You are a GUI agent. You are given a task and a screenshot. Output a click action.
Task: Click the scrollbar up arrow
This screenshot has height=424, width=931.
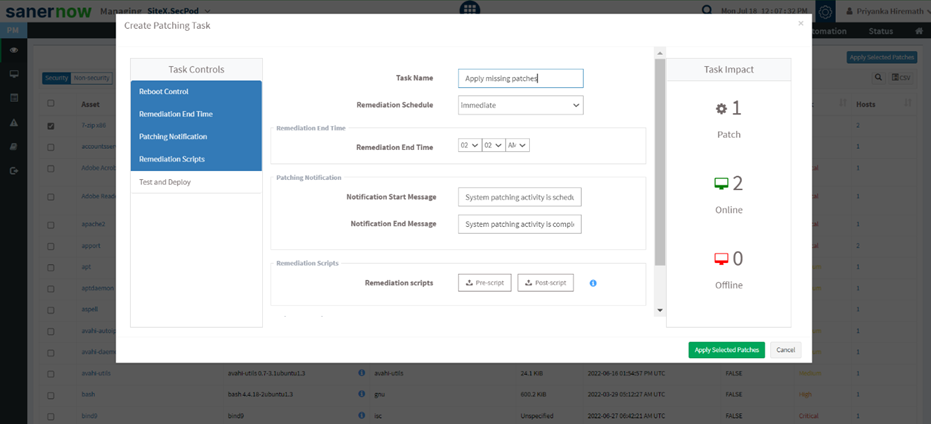tap(660, 53)
